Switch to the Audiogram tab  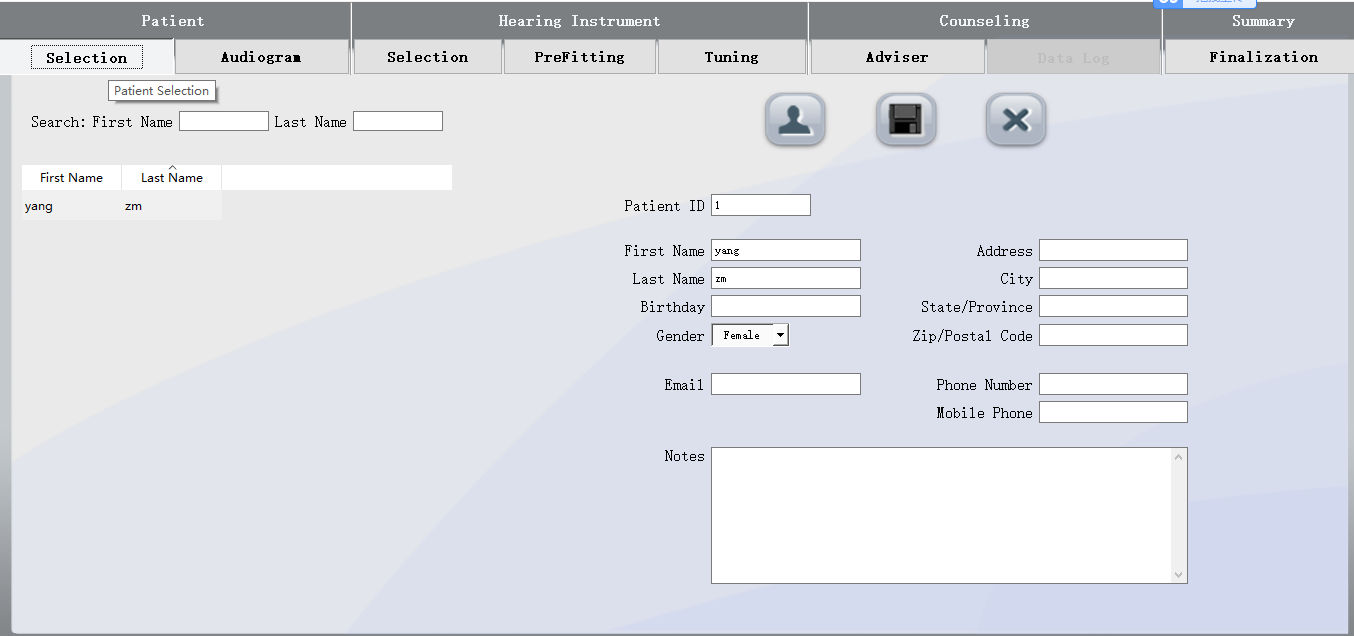pyautogui.click(x=261, y=57)
